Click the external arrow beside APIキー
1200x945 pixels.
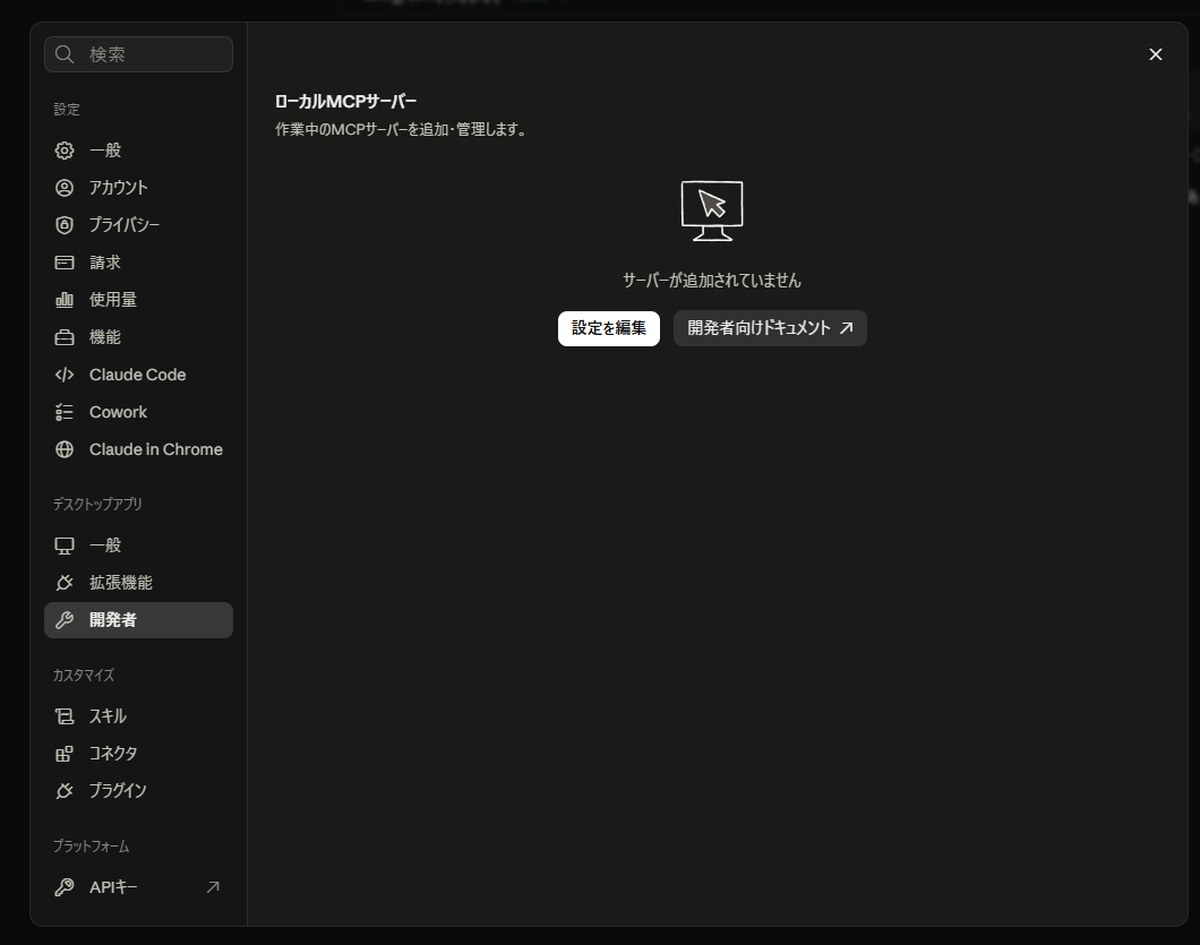tap(212, 887)
